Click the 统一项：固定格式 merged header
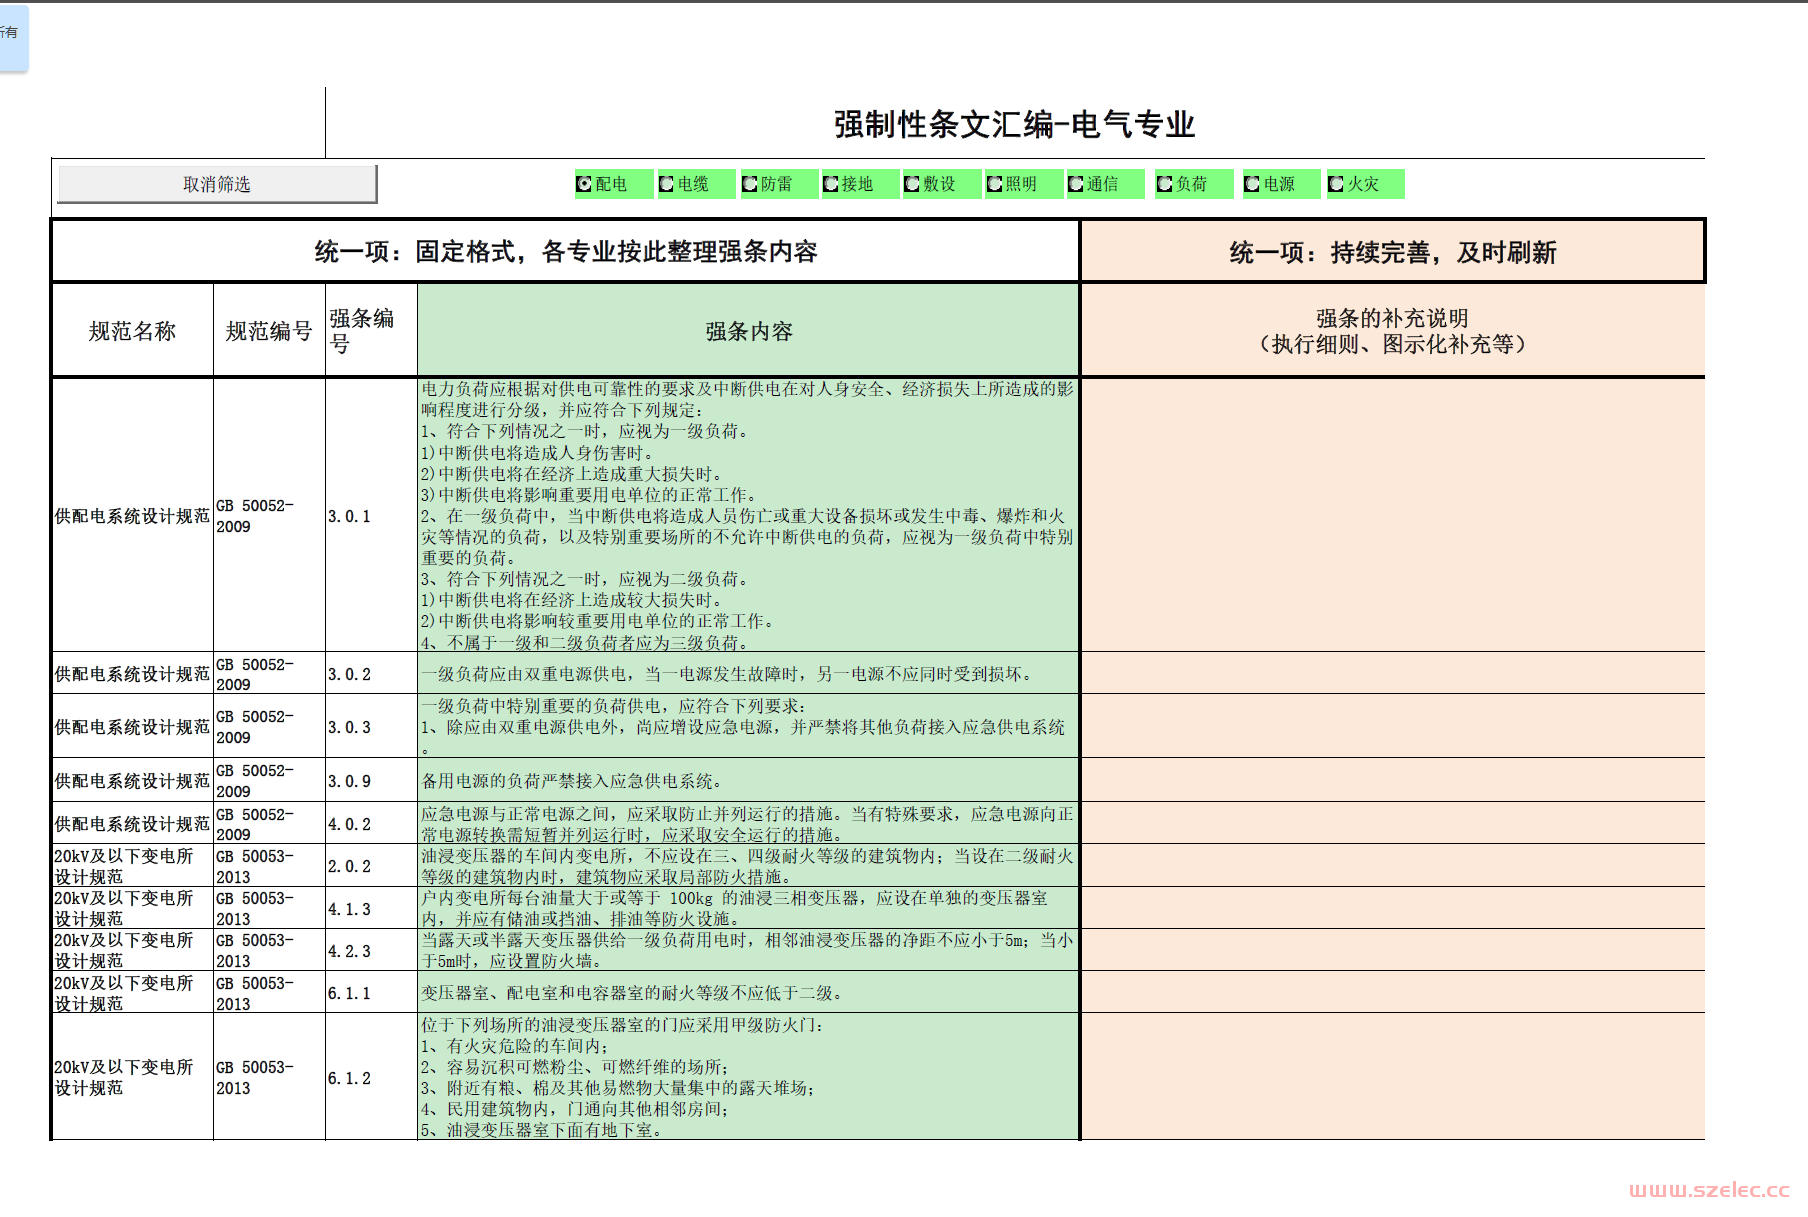The width and height of the screenshot is (1808, 1217). click(566, 252)
